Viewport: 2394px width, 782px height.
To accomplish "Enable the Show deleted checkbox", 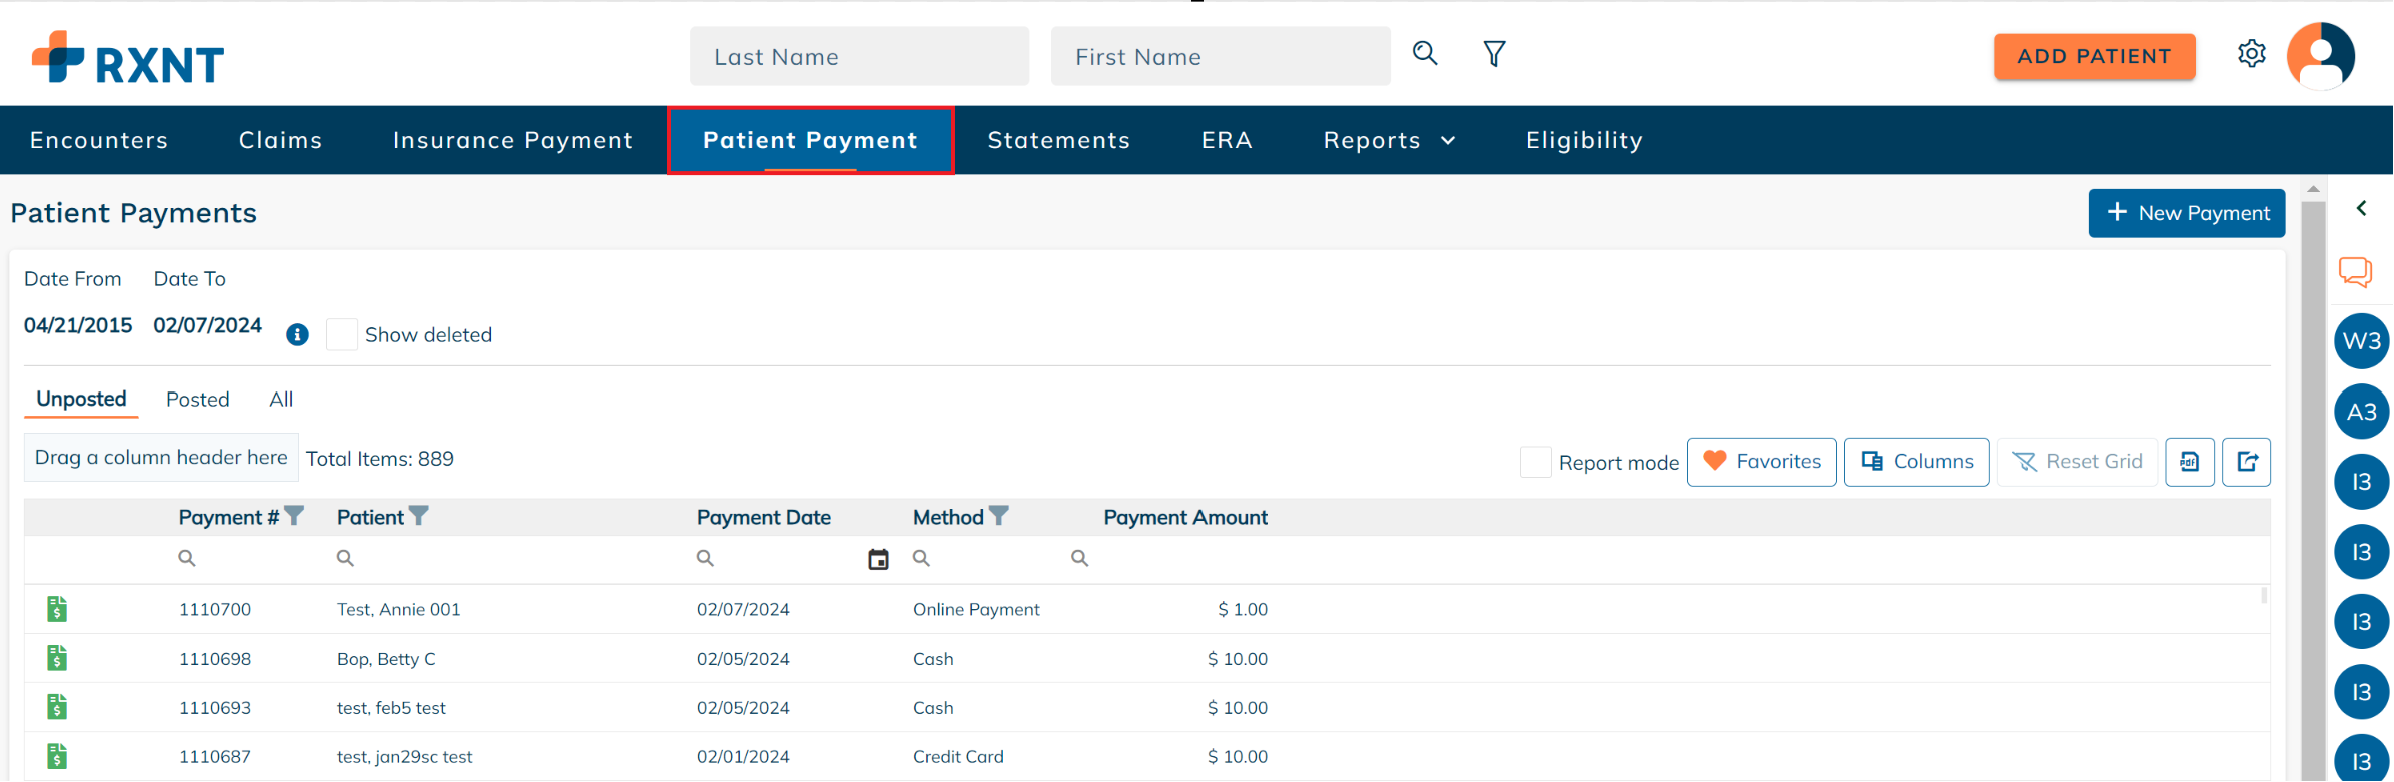I will coord(342,335).
